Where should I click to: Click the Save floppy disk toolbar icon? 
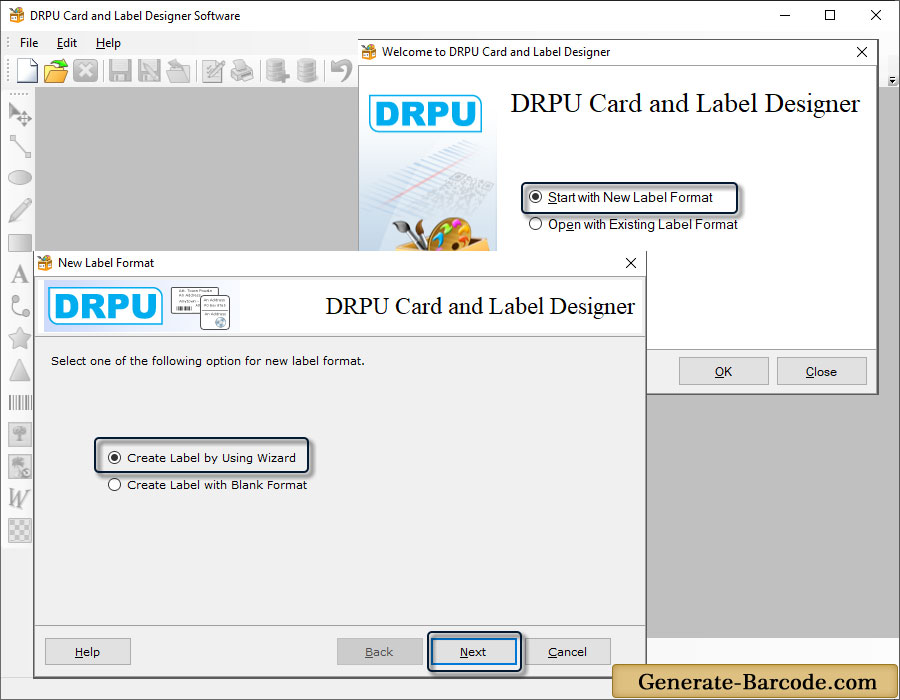click(120, 71)
